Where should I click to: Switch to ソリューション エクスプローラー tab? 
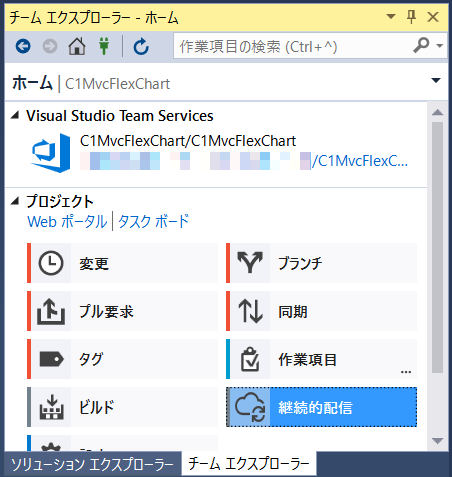click(x=93, y=464)
